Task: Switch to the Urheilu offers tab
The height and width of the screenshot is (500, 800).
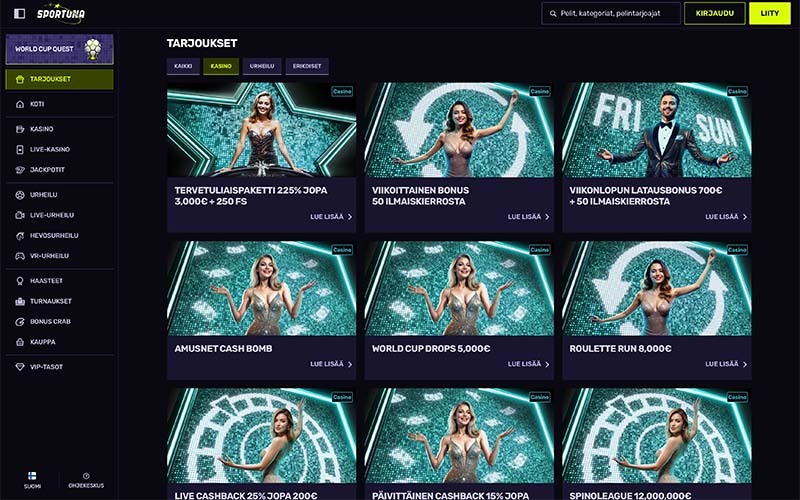Action: [x=262, y=66]
